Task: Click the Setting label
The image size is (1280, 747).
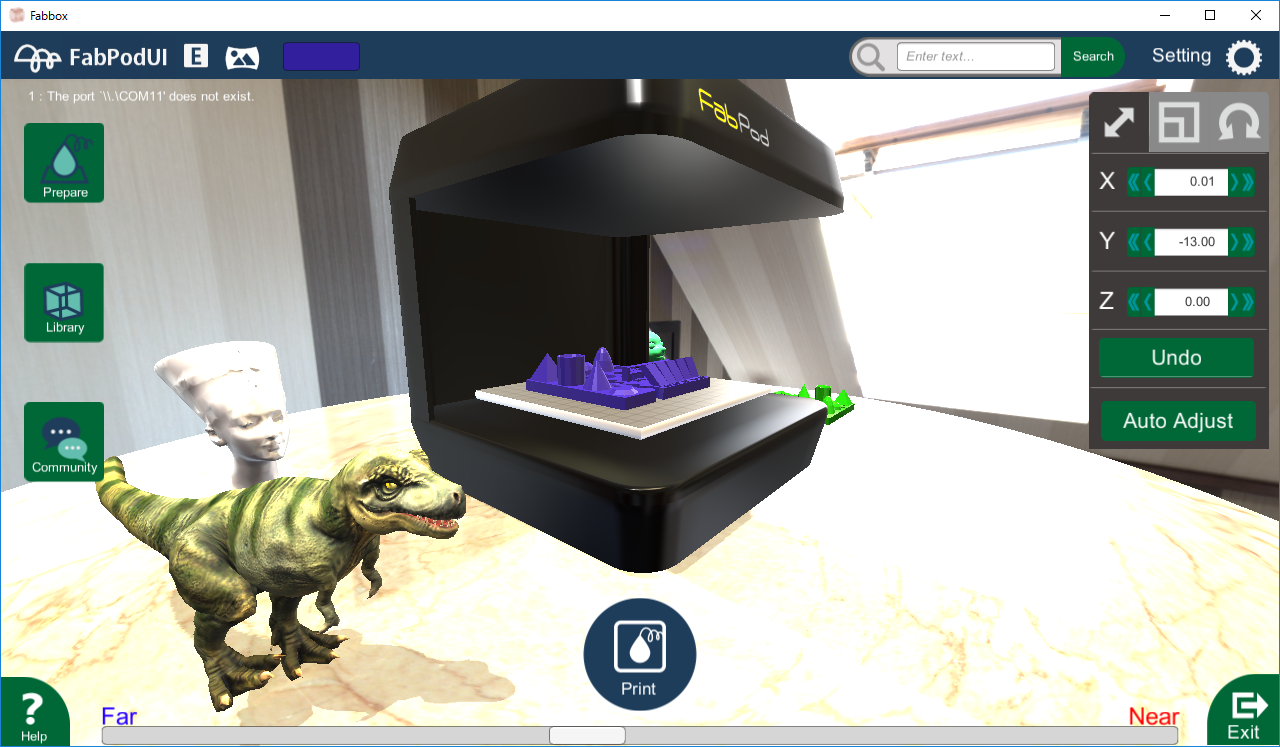Action: [1181, 56]
